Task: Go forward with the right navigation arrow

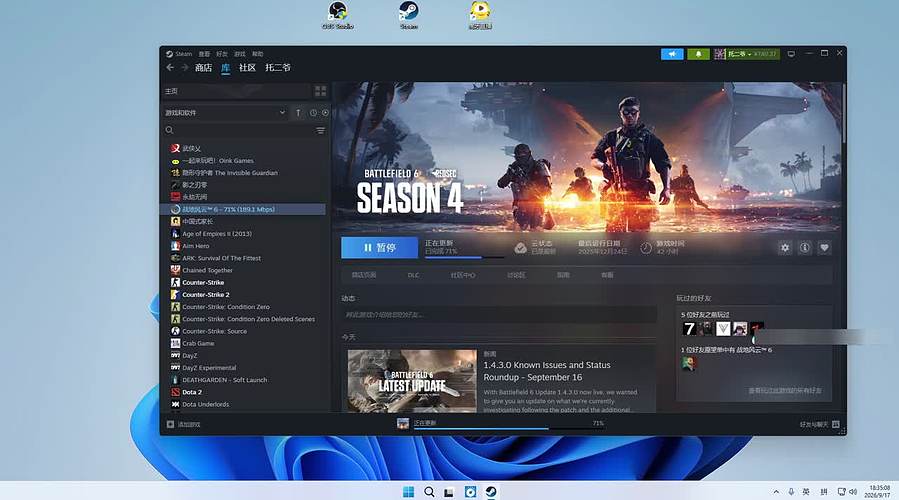Action: pos(185,68)
